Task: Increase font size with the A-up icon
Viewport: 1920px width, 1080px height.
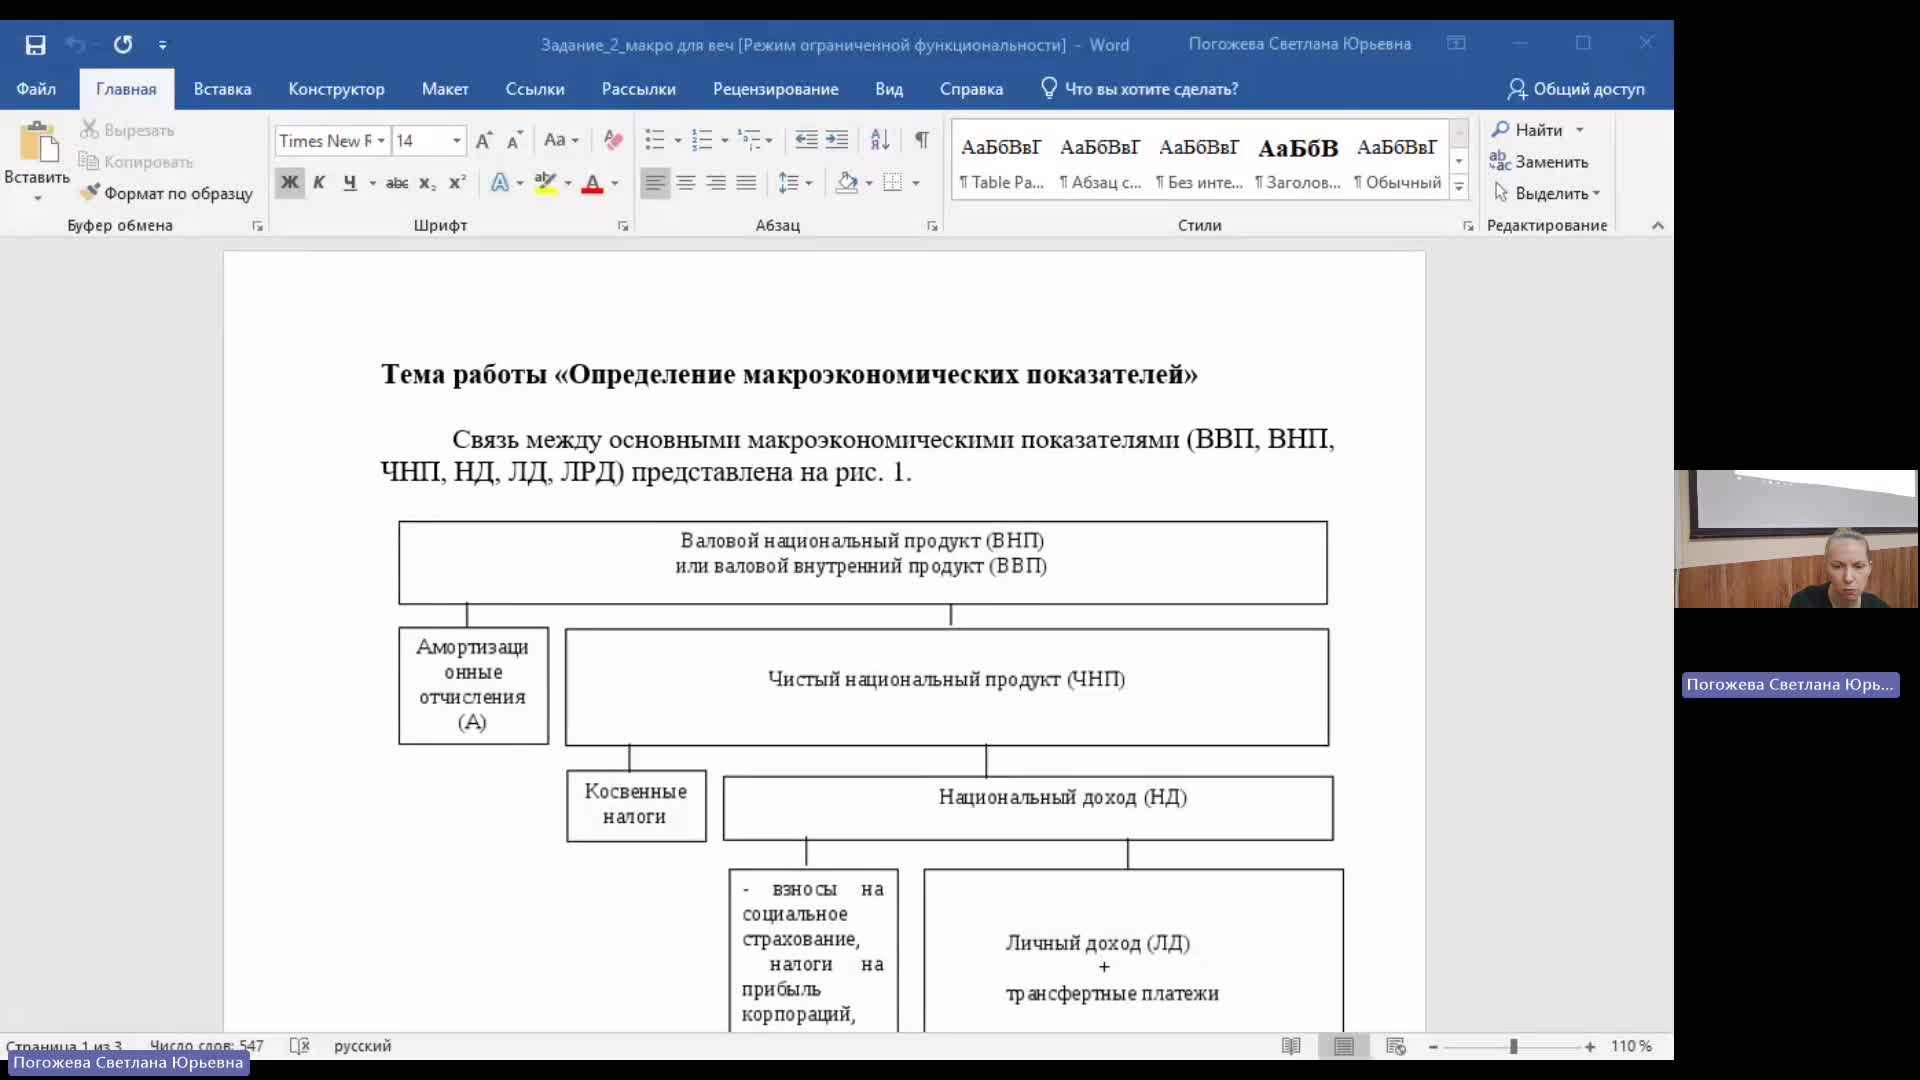Action: pos(484,141)
